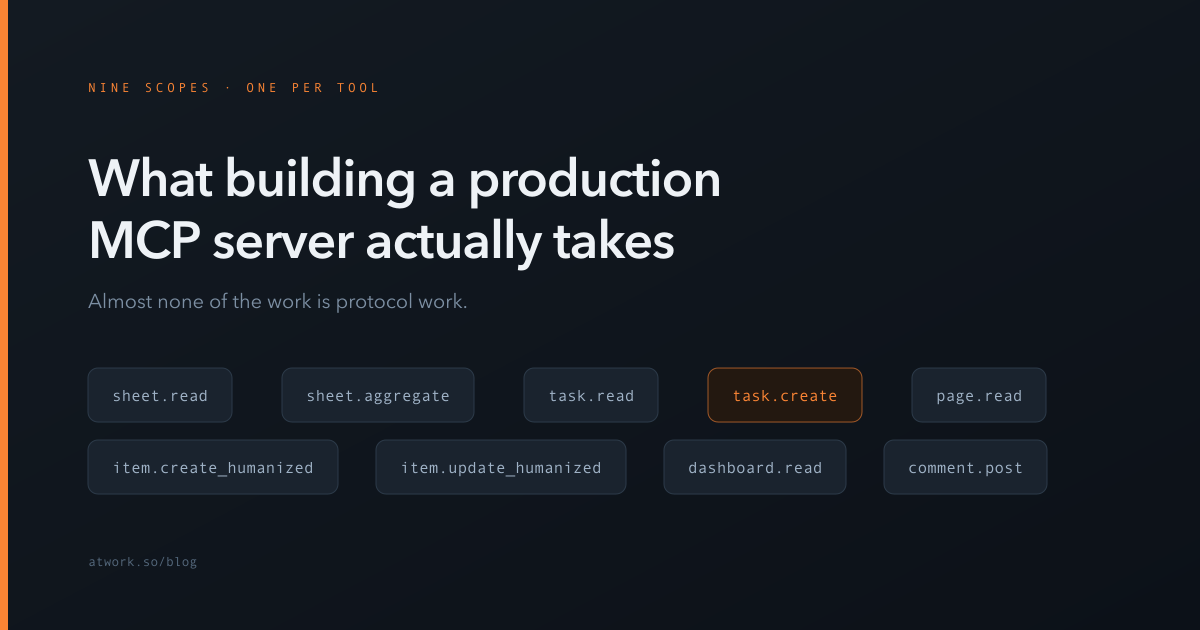Click the word Almost in subtitle
The width and height of the screenshot is (1200, 630).
click(x=119, y=301)
